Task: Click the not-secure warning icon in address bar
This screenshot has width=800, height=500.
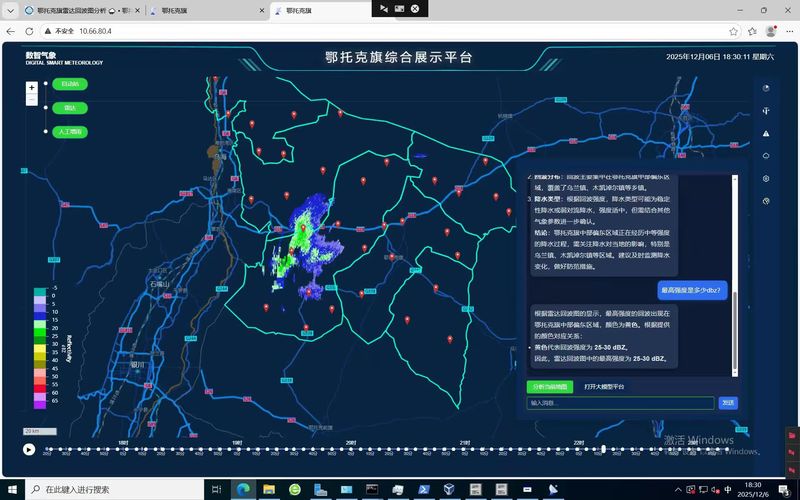Action: (48, 31)
